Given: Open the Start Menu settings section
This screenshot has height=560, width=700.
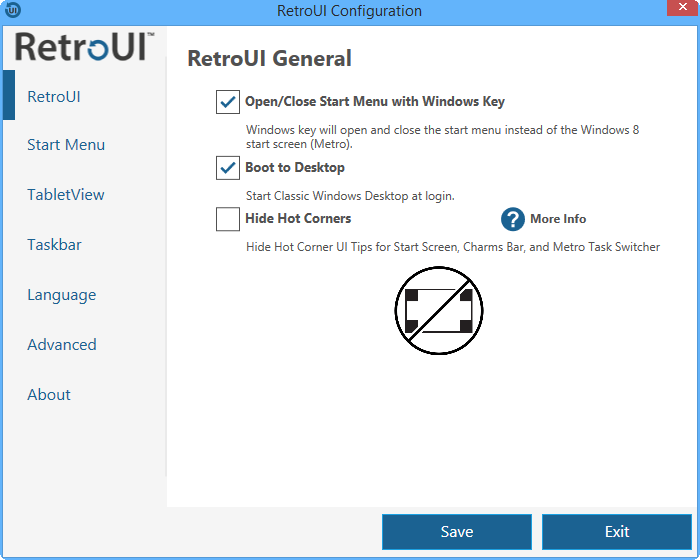Looking at the screenshot, I should point(66,145).
